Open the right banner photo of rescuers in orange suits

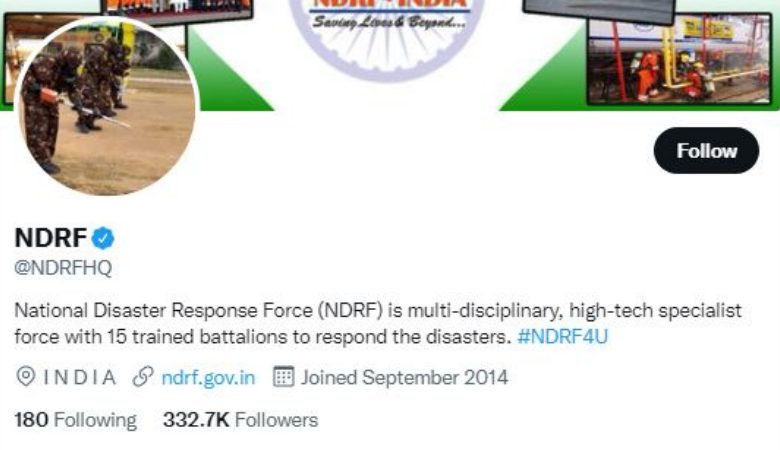679,60
